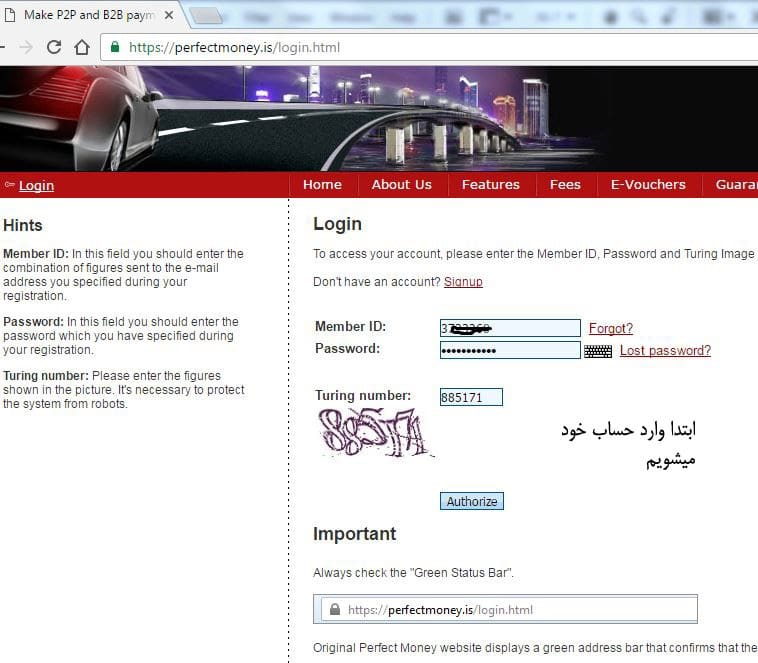
Task: Click the Login heading text
Action: pyautogui.click(x=337, y=224)
